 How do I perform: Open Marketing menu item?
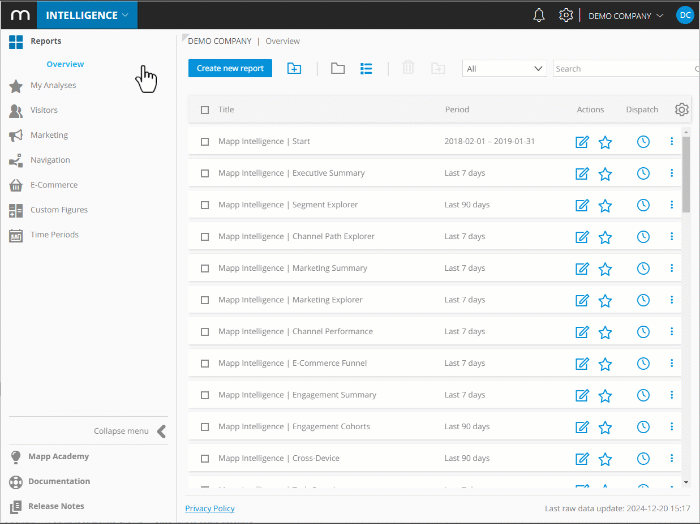click(49, 135)
